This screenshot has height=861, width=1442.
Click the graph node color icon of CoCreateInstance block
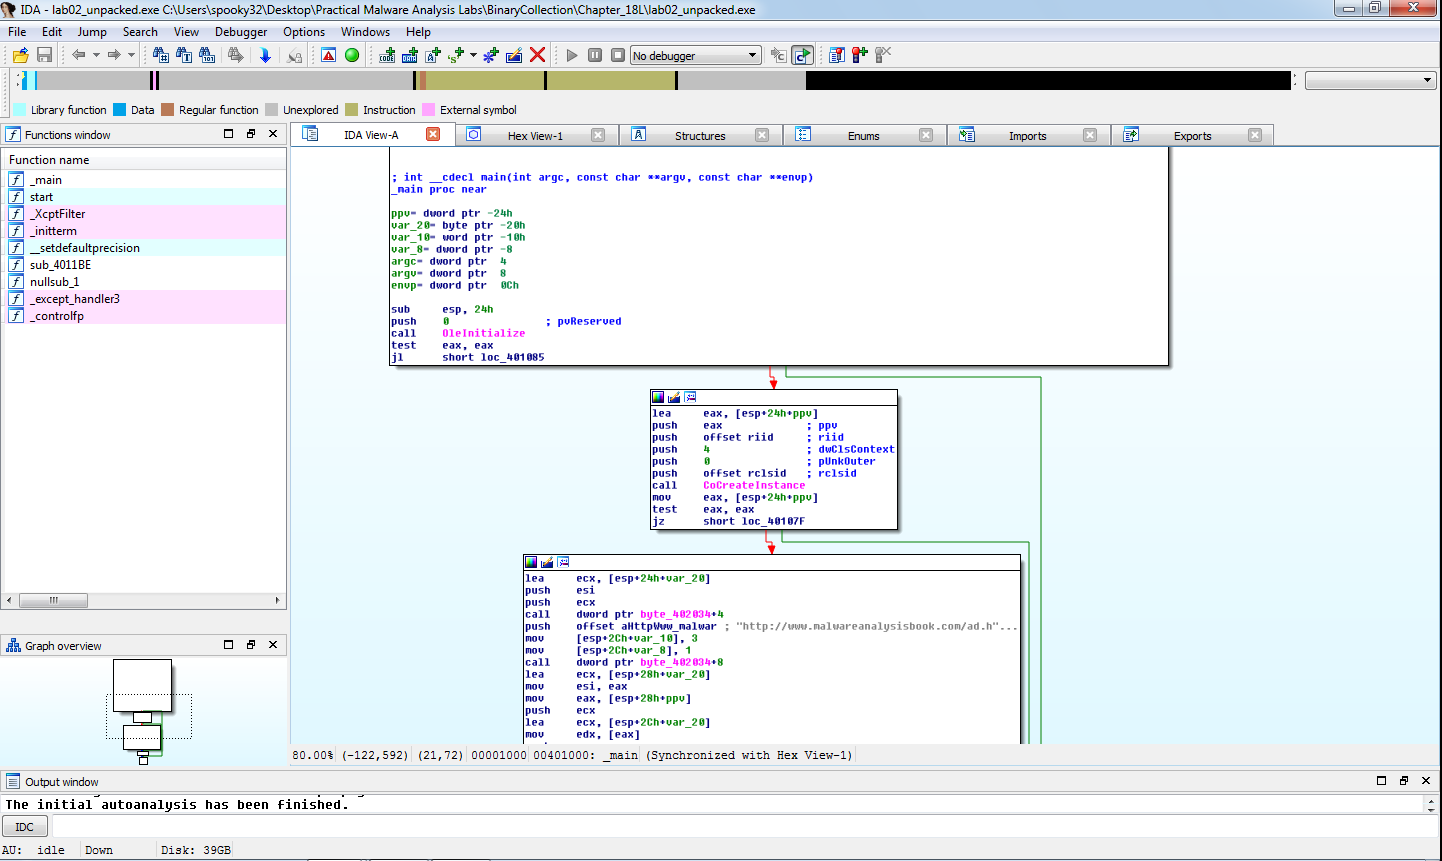pos(658,397)
